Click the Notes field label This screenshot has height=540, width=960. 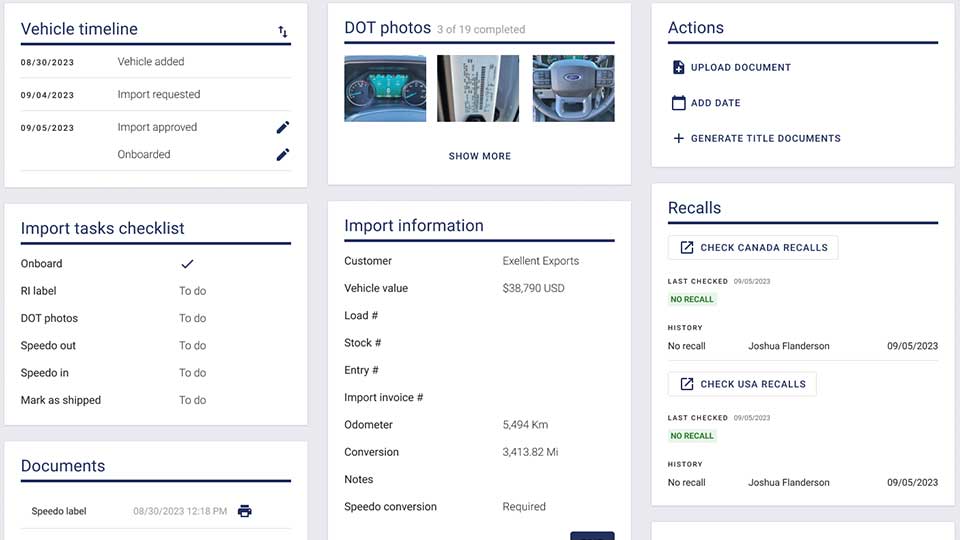(x=359, y=479)
